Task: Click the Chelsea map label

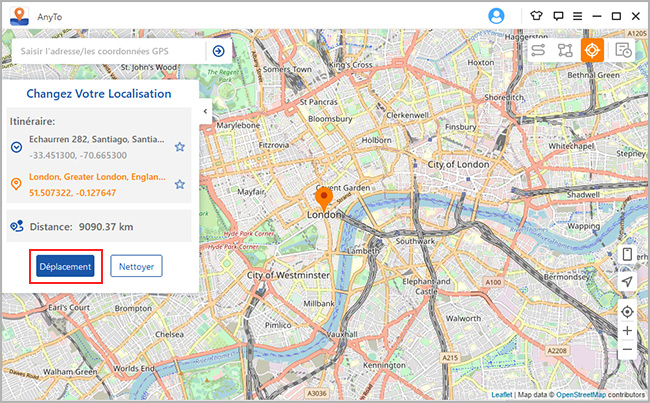Action: tap(169, 334)
